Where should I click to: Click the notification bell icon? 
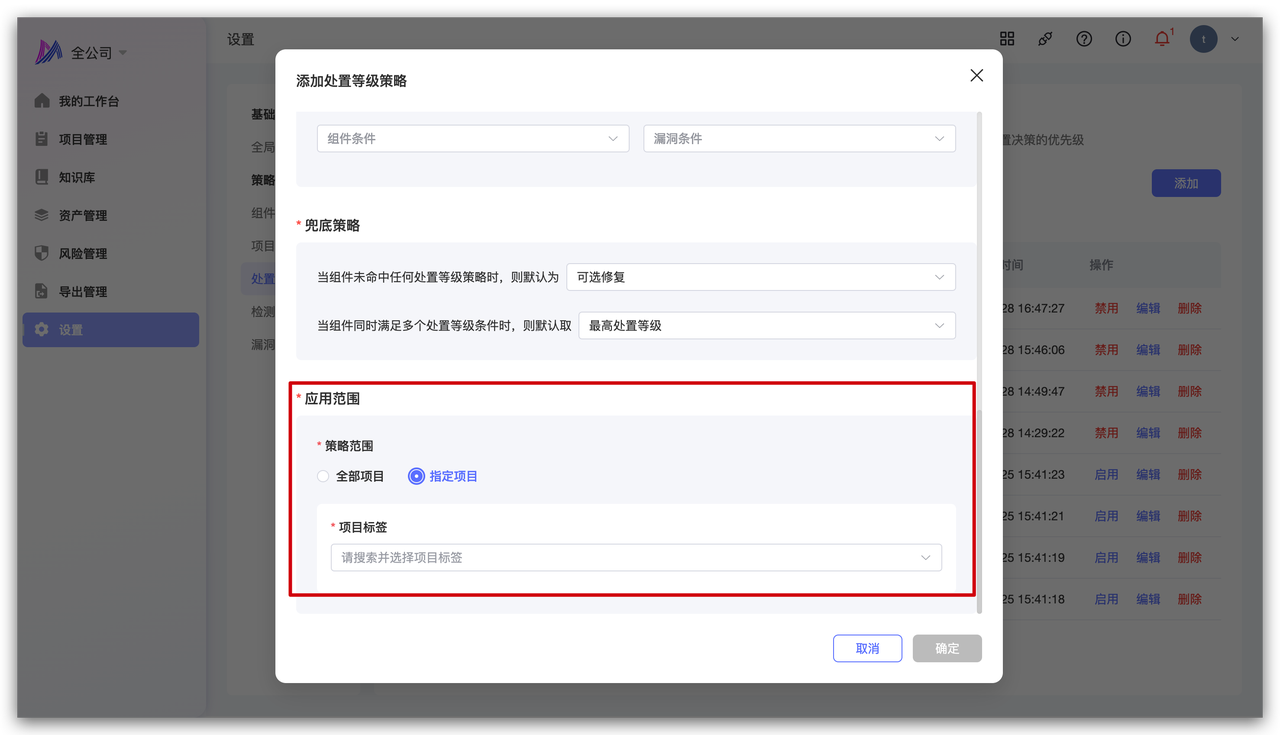1162,39
